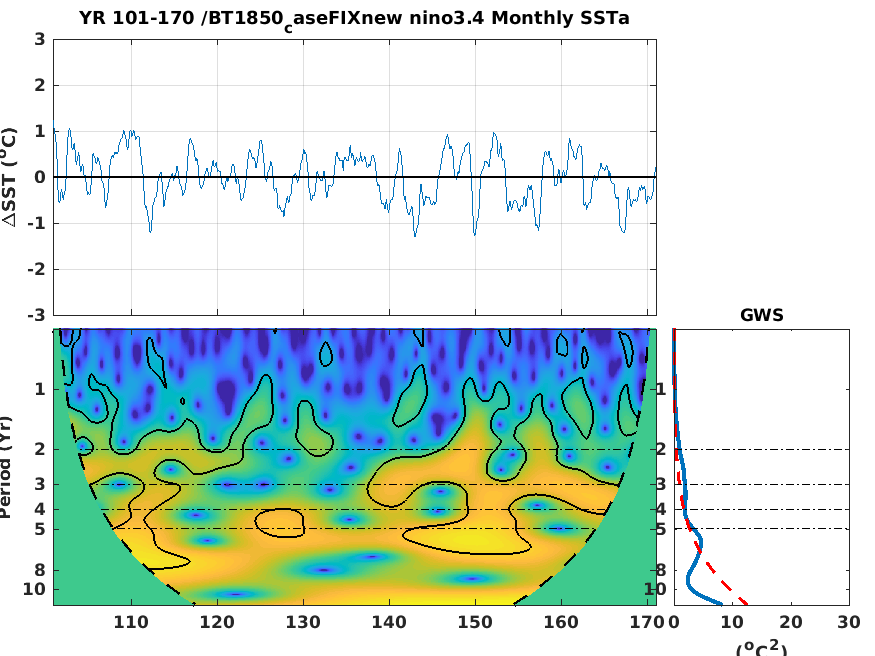875x656 pixels.
Task: Click the Period (Yr) y-axis label
Action: 5,467
